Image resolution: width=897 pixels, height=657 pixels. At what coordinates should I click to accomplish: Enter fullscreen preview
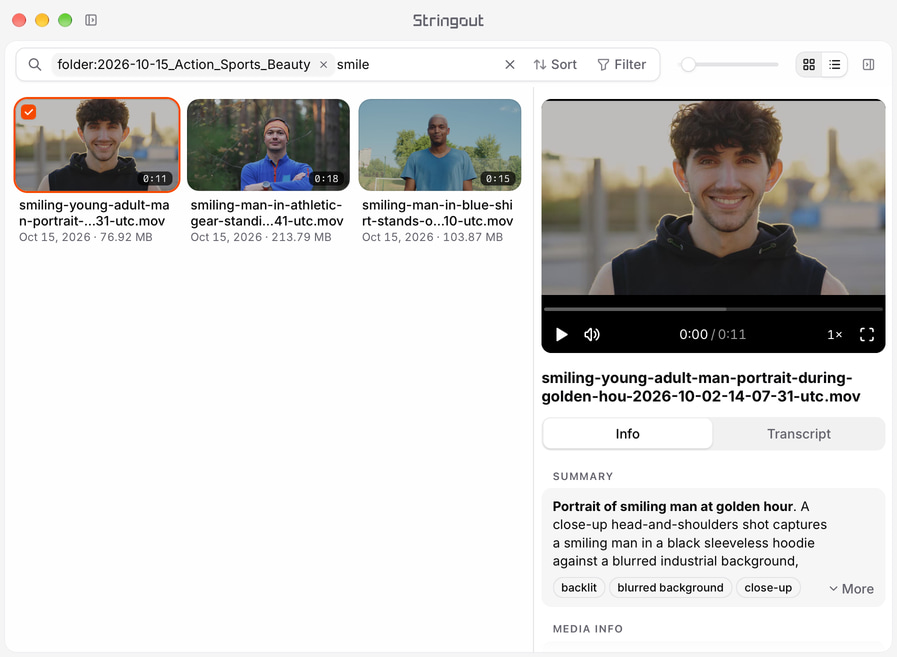(x=867, y=334)
